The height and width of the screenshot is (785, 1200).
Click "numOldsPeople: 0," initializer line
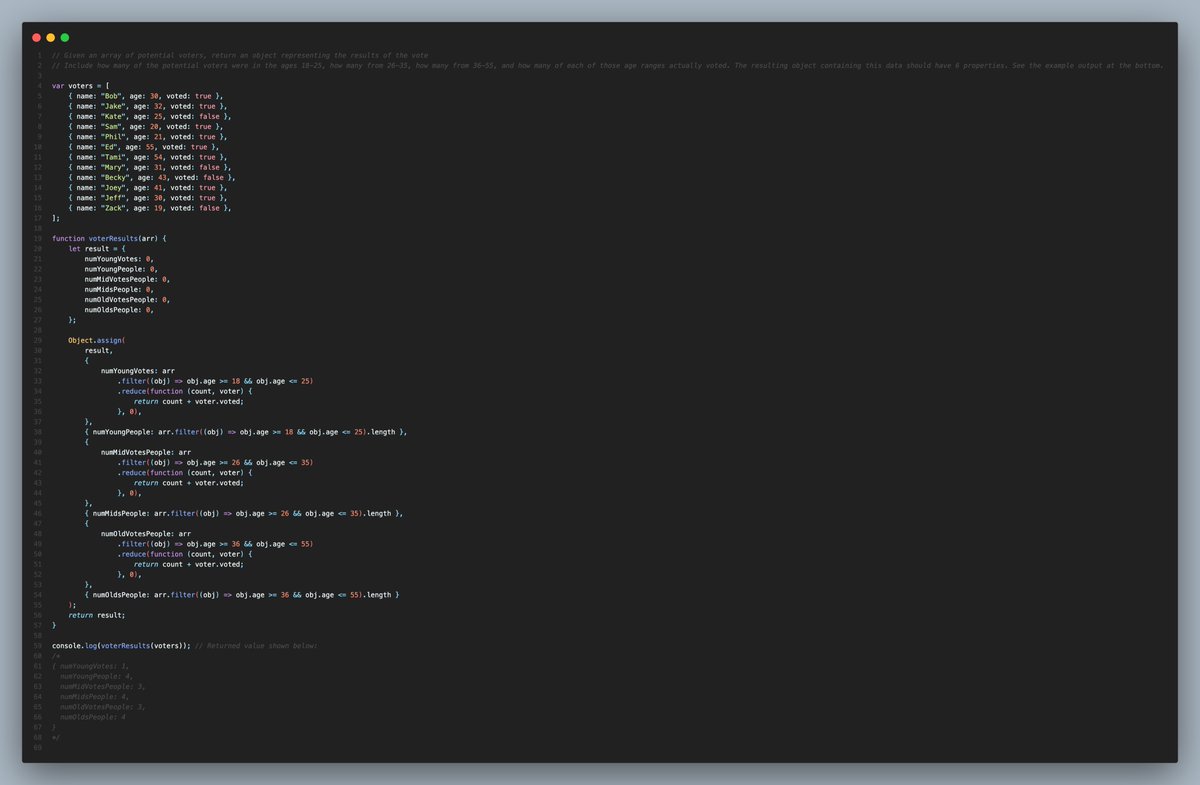(x=119, y=309)
